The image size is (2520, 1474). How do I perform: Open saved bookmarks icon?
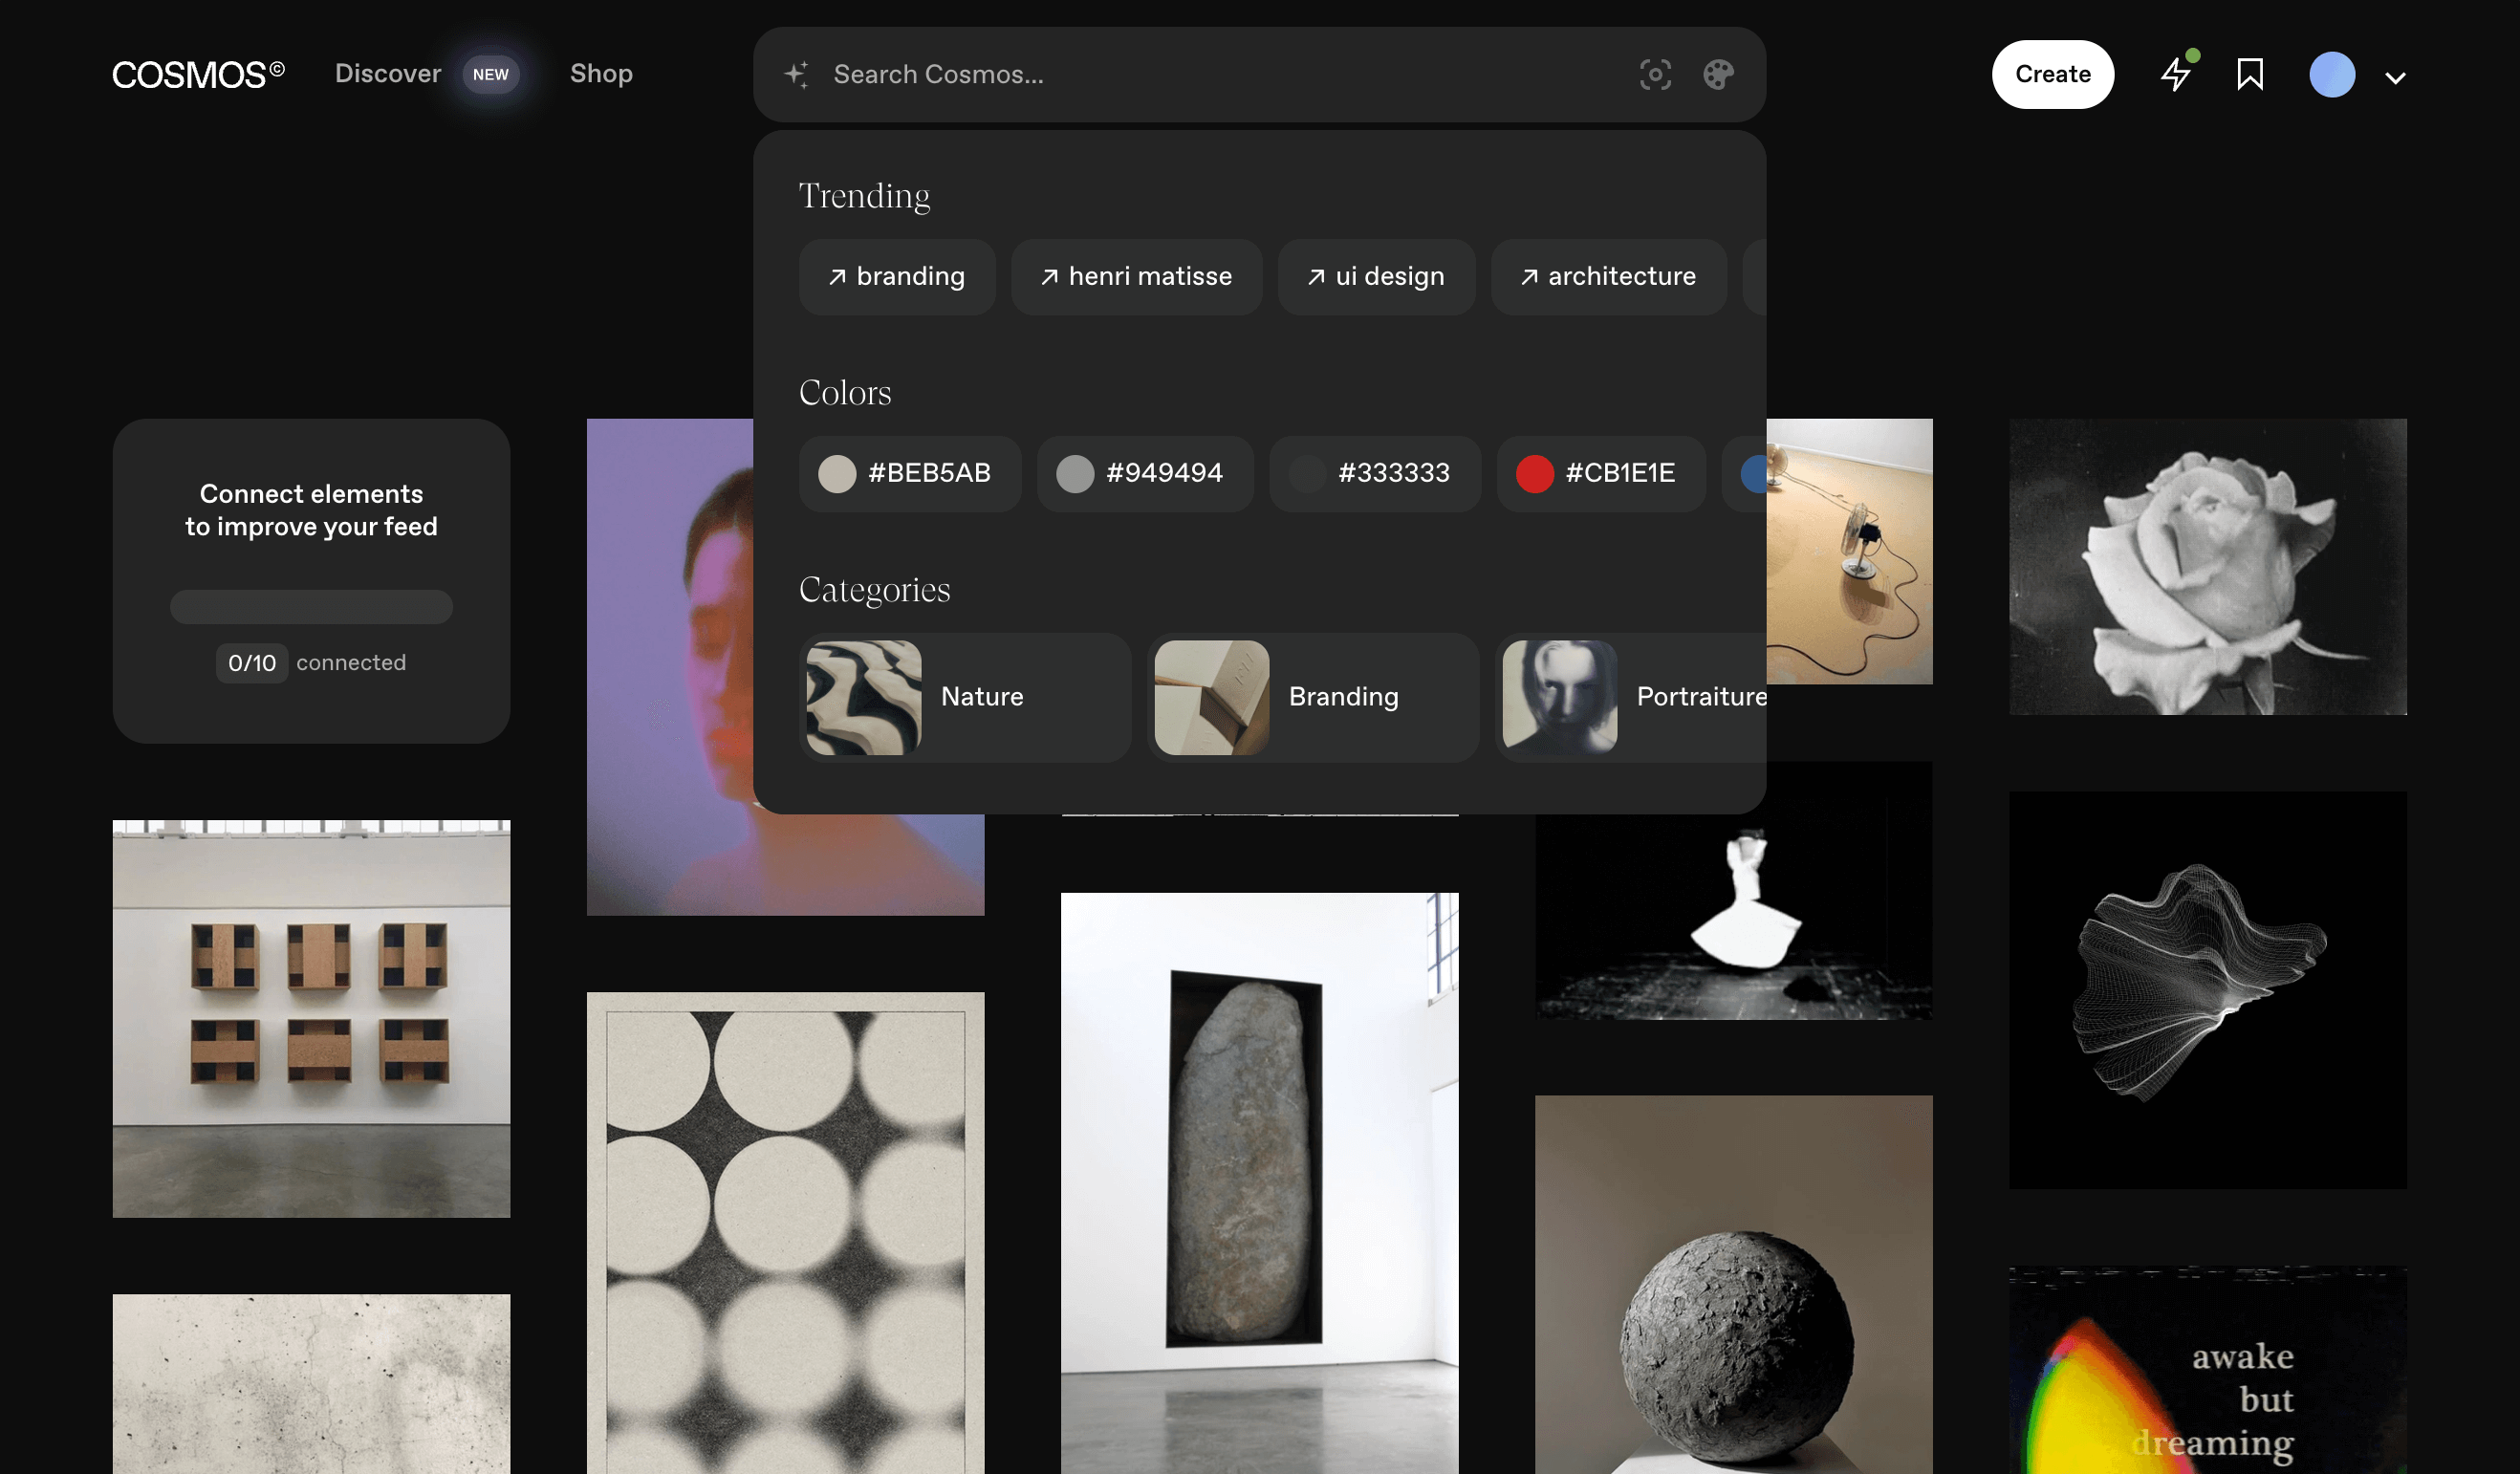click(2250, 74)
